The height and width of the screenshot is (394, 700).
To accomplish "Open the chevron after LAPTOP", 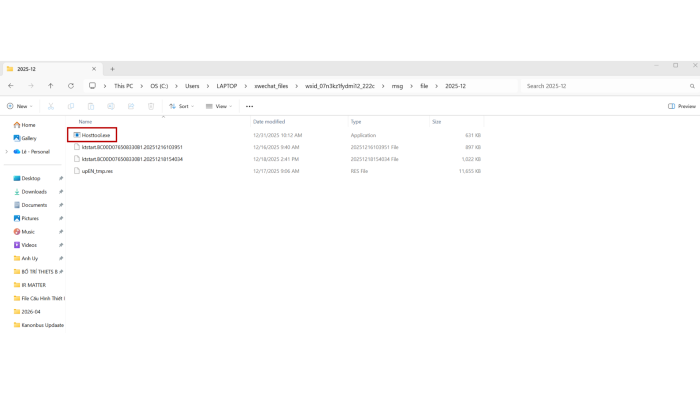I will coord(246,86).
